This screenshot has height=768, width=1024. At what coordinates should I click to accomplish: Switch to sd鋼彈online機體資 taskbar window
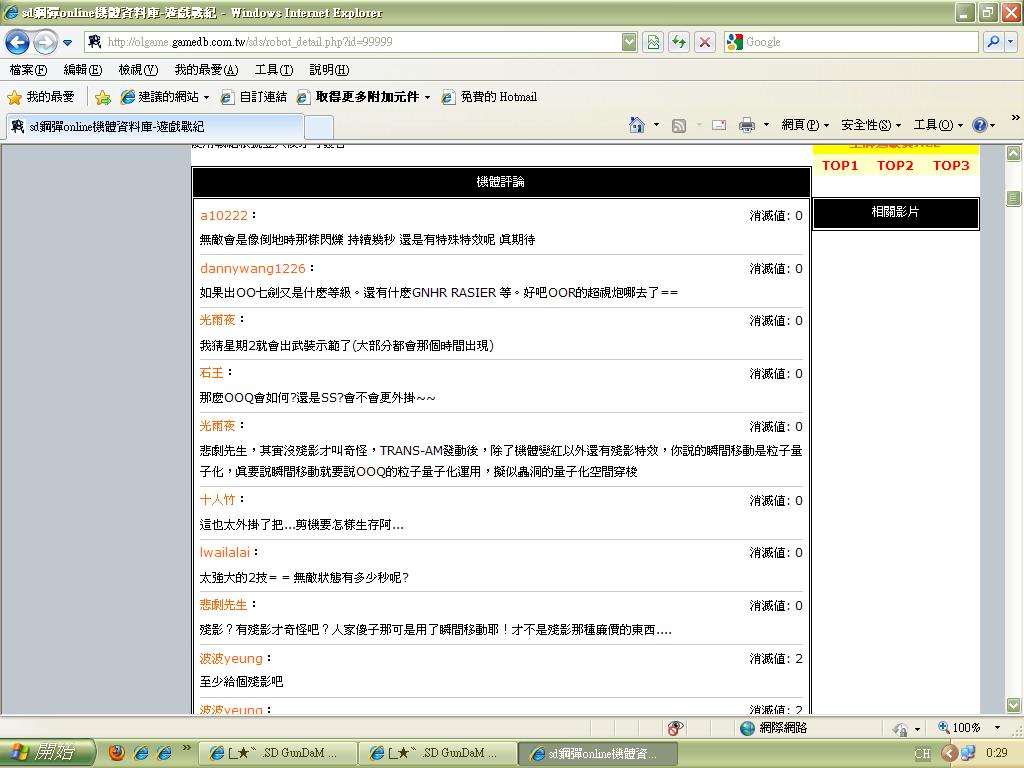point(598,754)
